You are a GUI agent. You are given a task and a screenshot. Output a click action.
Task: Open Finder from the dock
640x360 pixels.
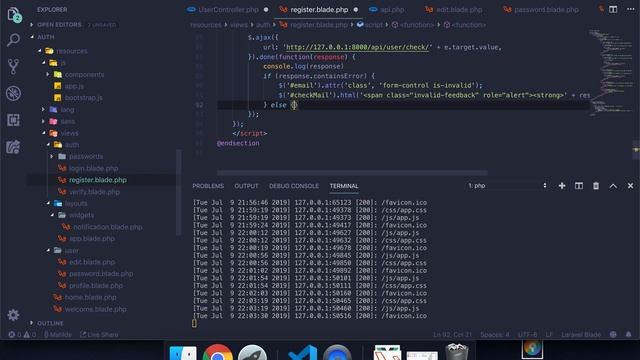coord(182,353)
